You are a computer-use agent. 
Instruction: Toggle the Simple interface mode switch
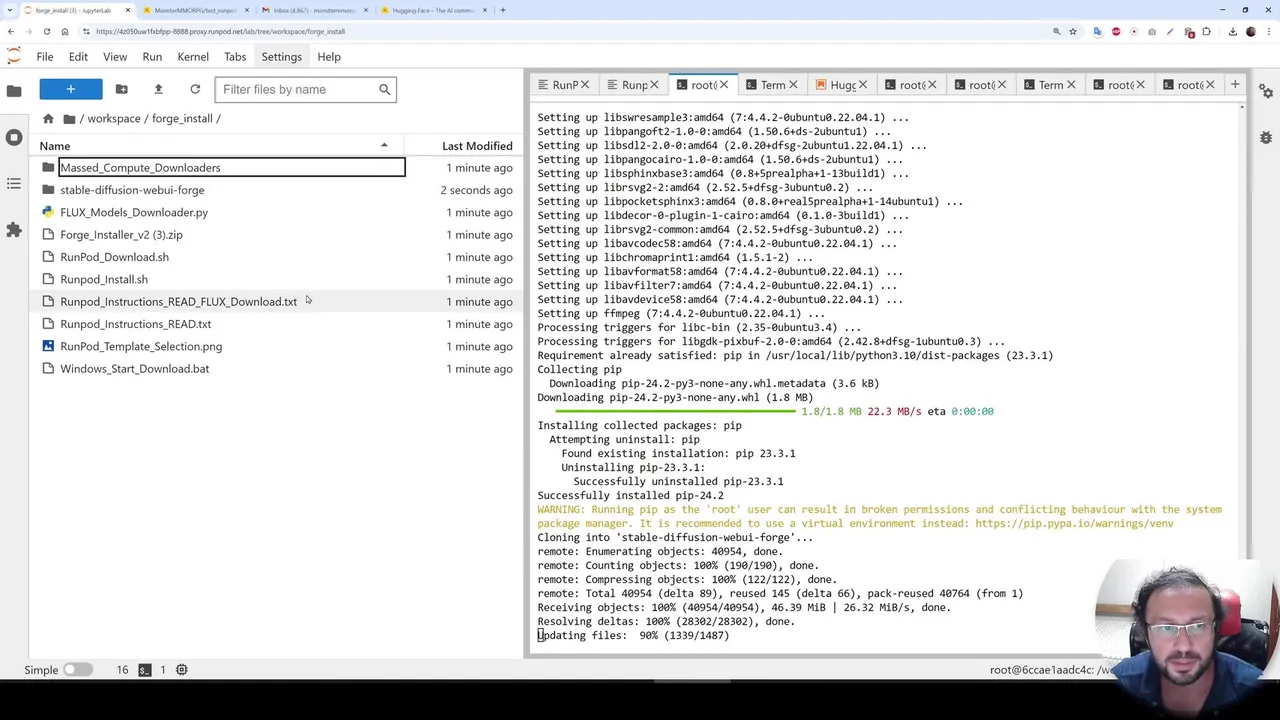pos(78,670)
